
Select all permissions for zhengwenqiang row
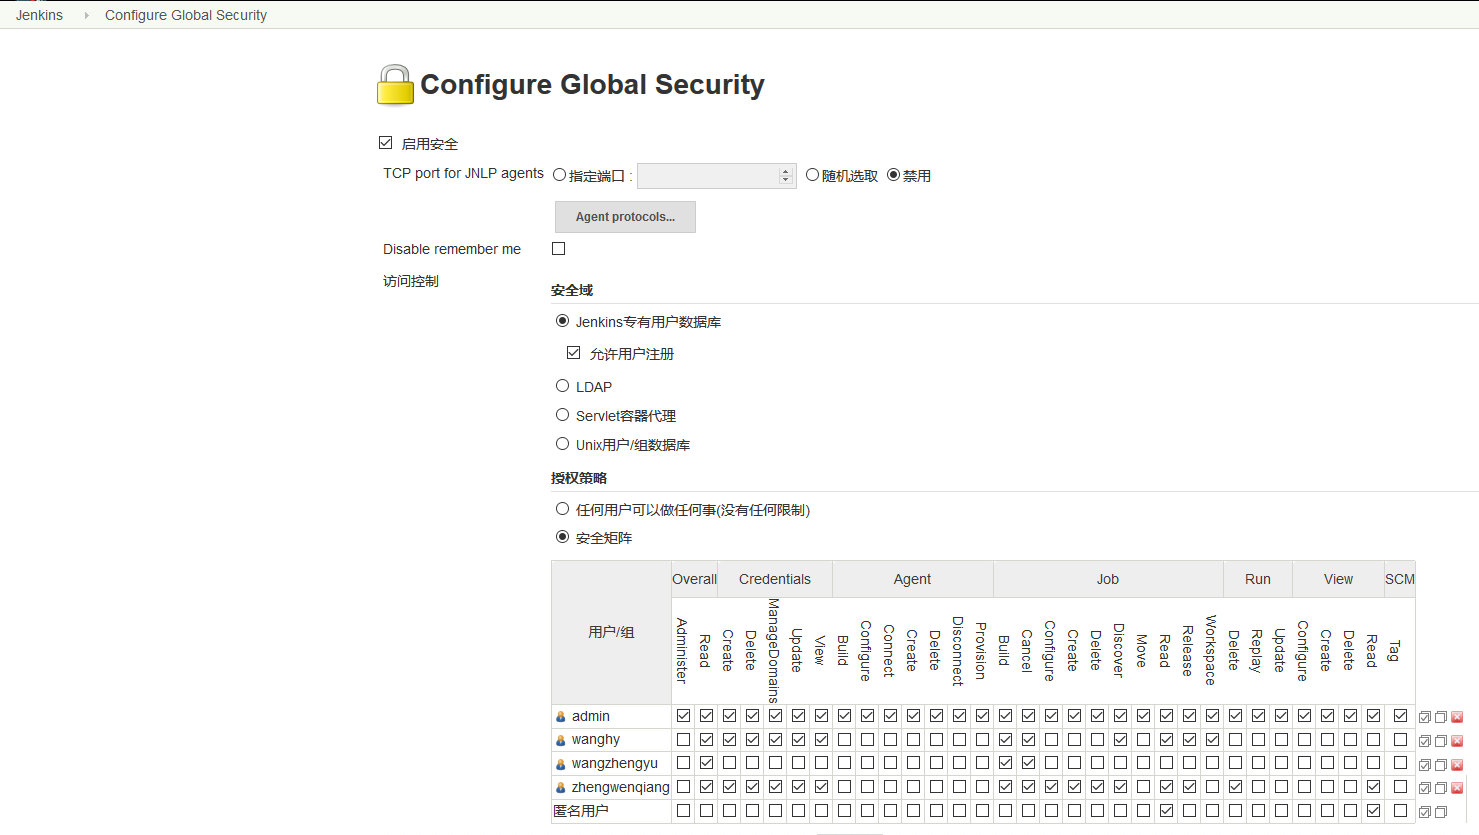pos(1425,788)
